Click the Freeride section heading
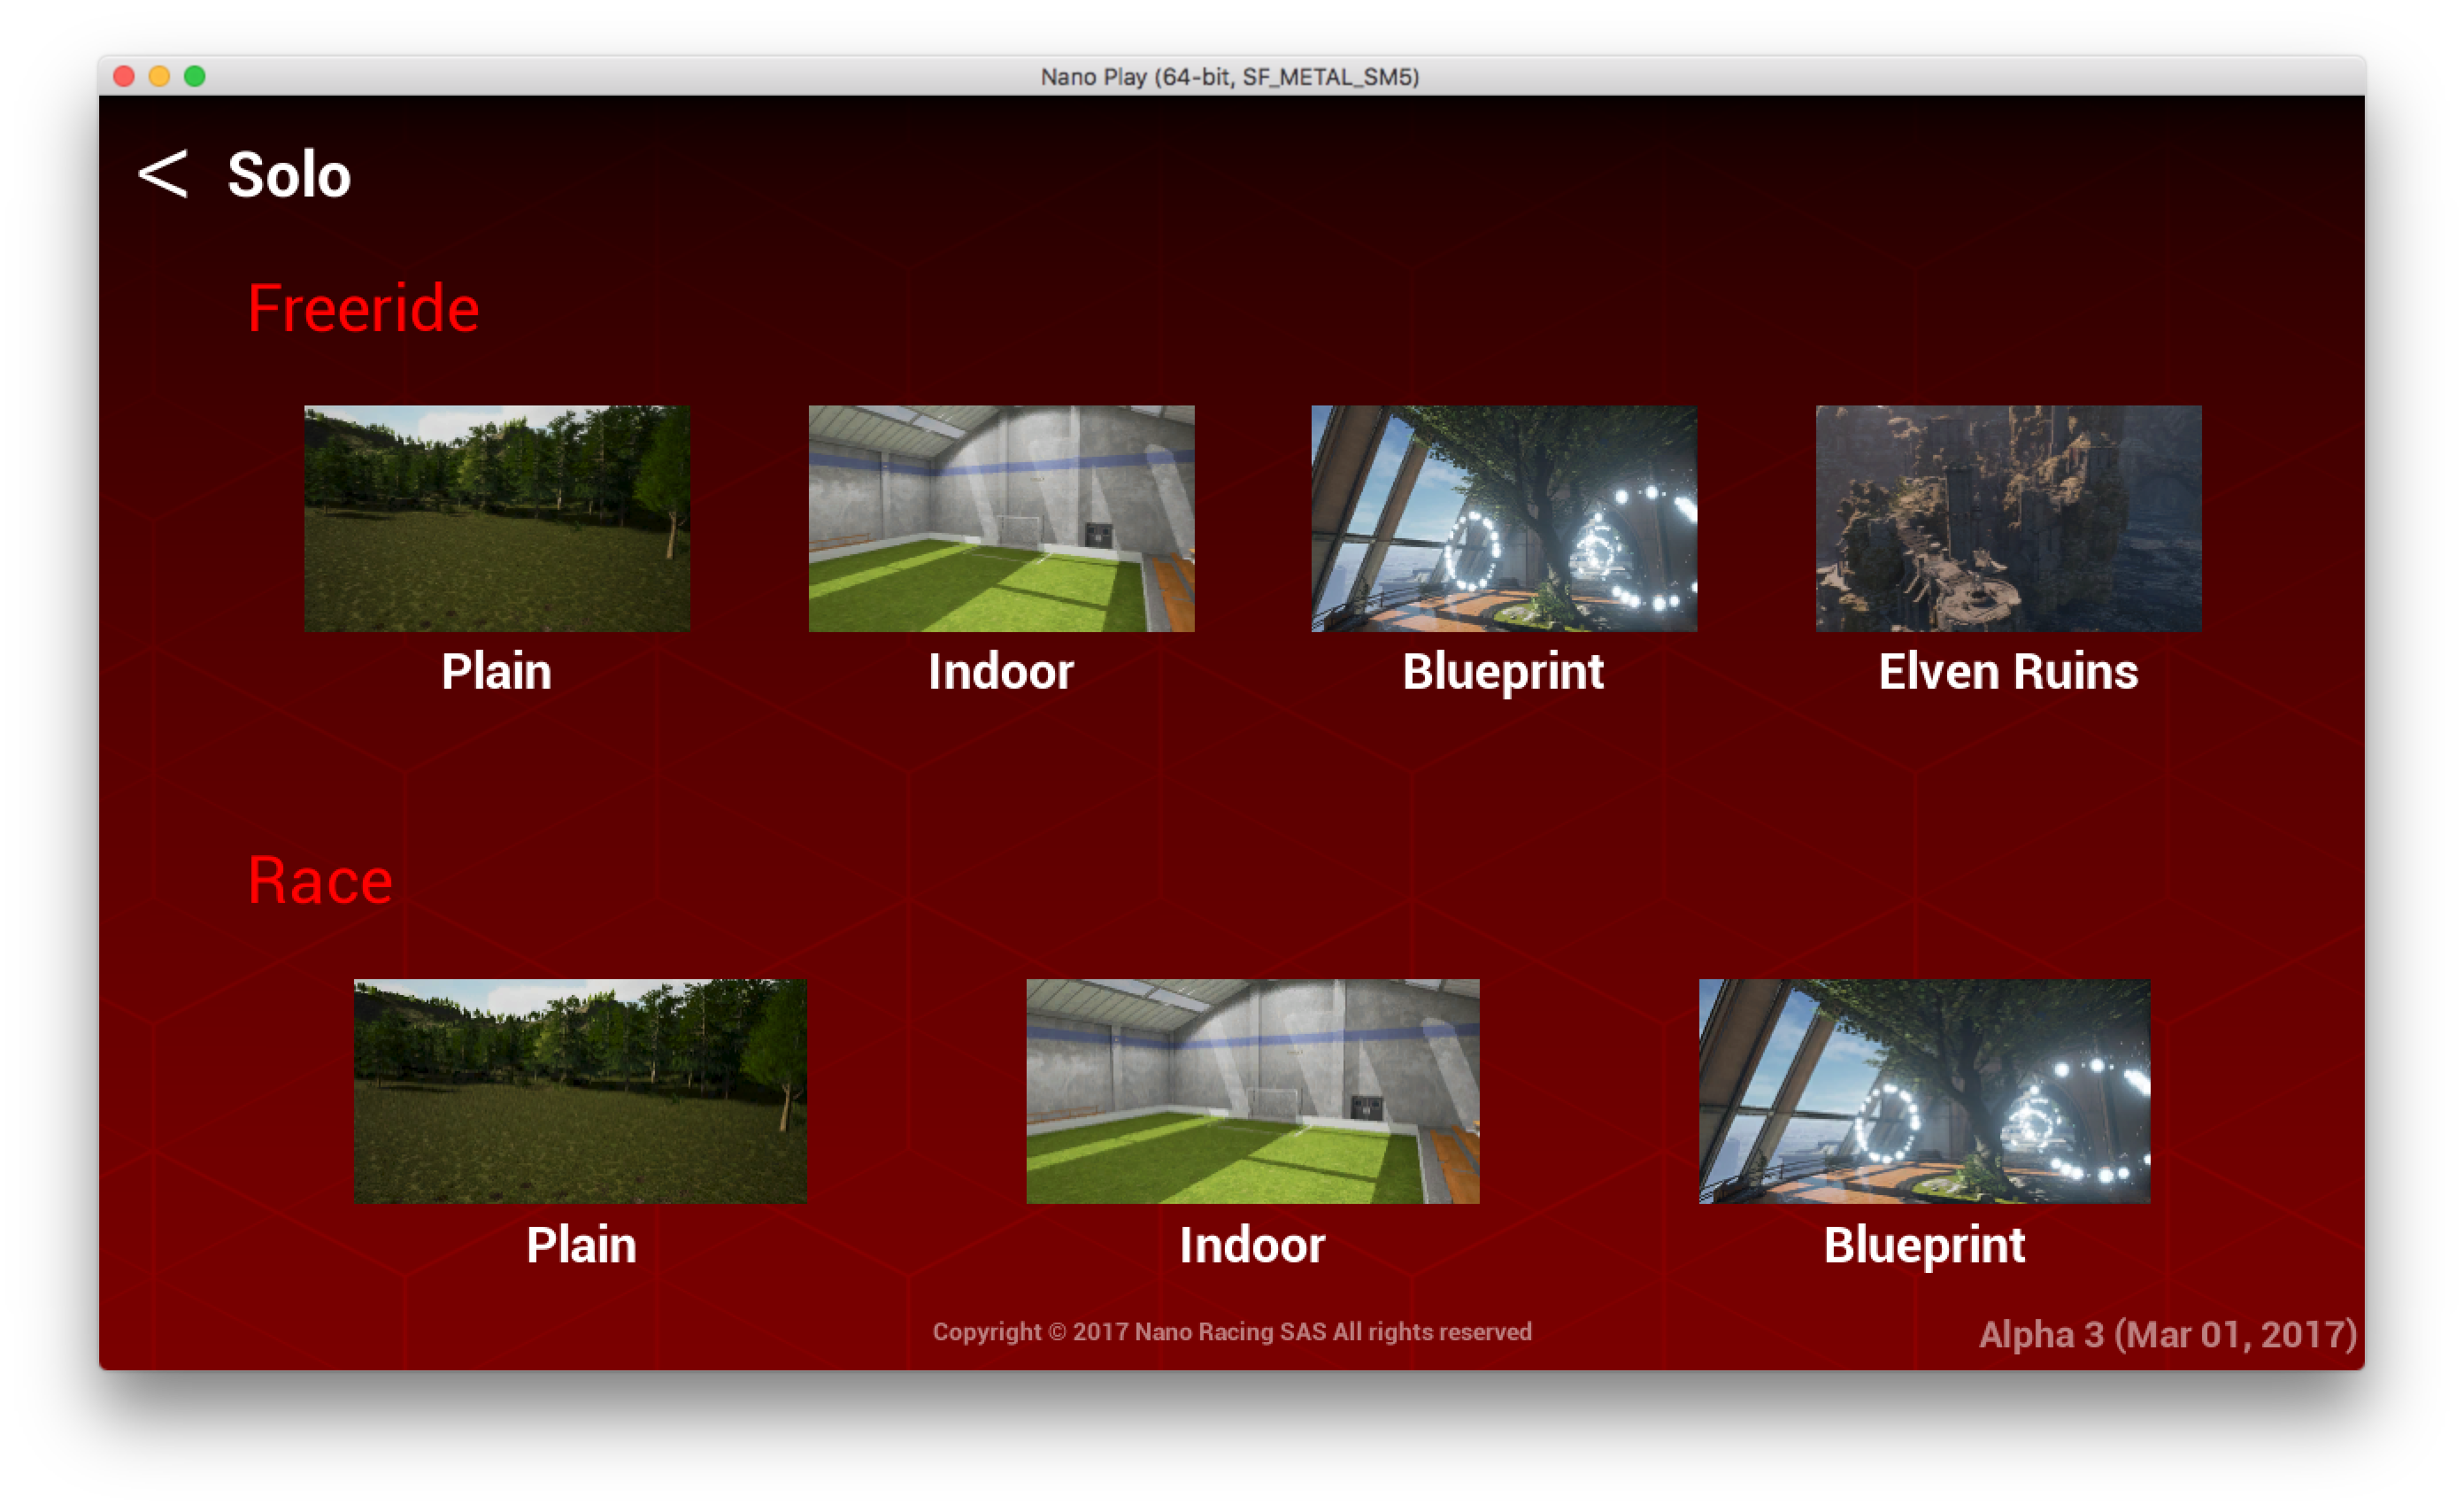Viewport: 2464px width, 1512px height. click(x=363, y=308)
